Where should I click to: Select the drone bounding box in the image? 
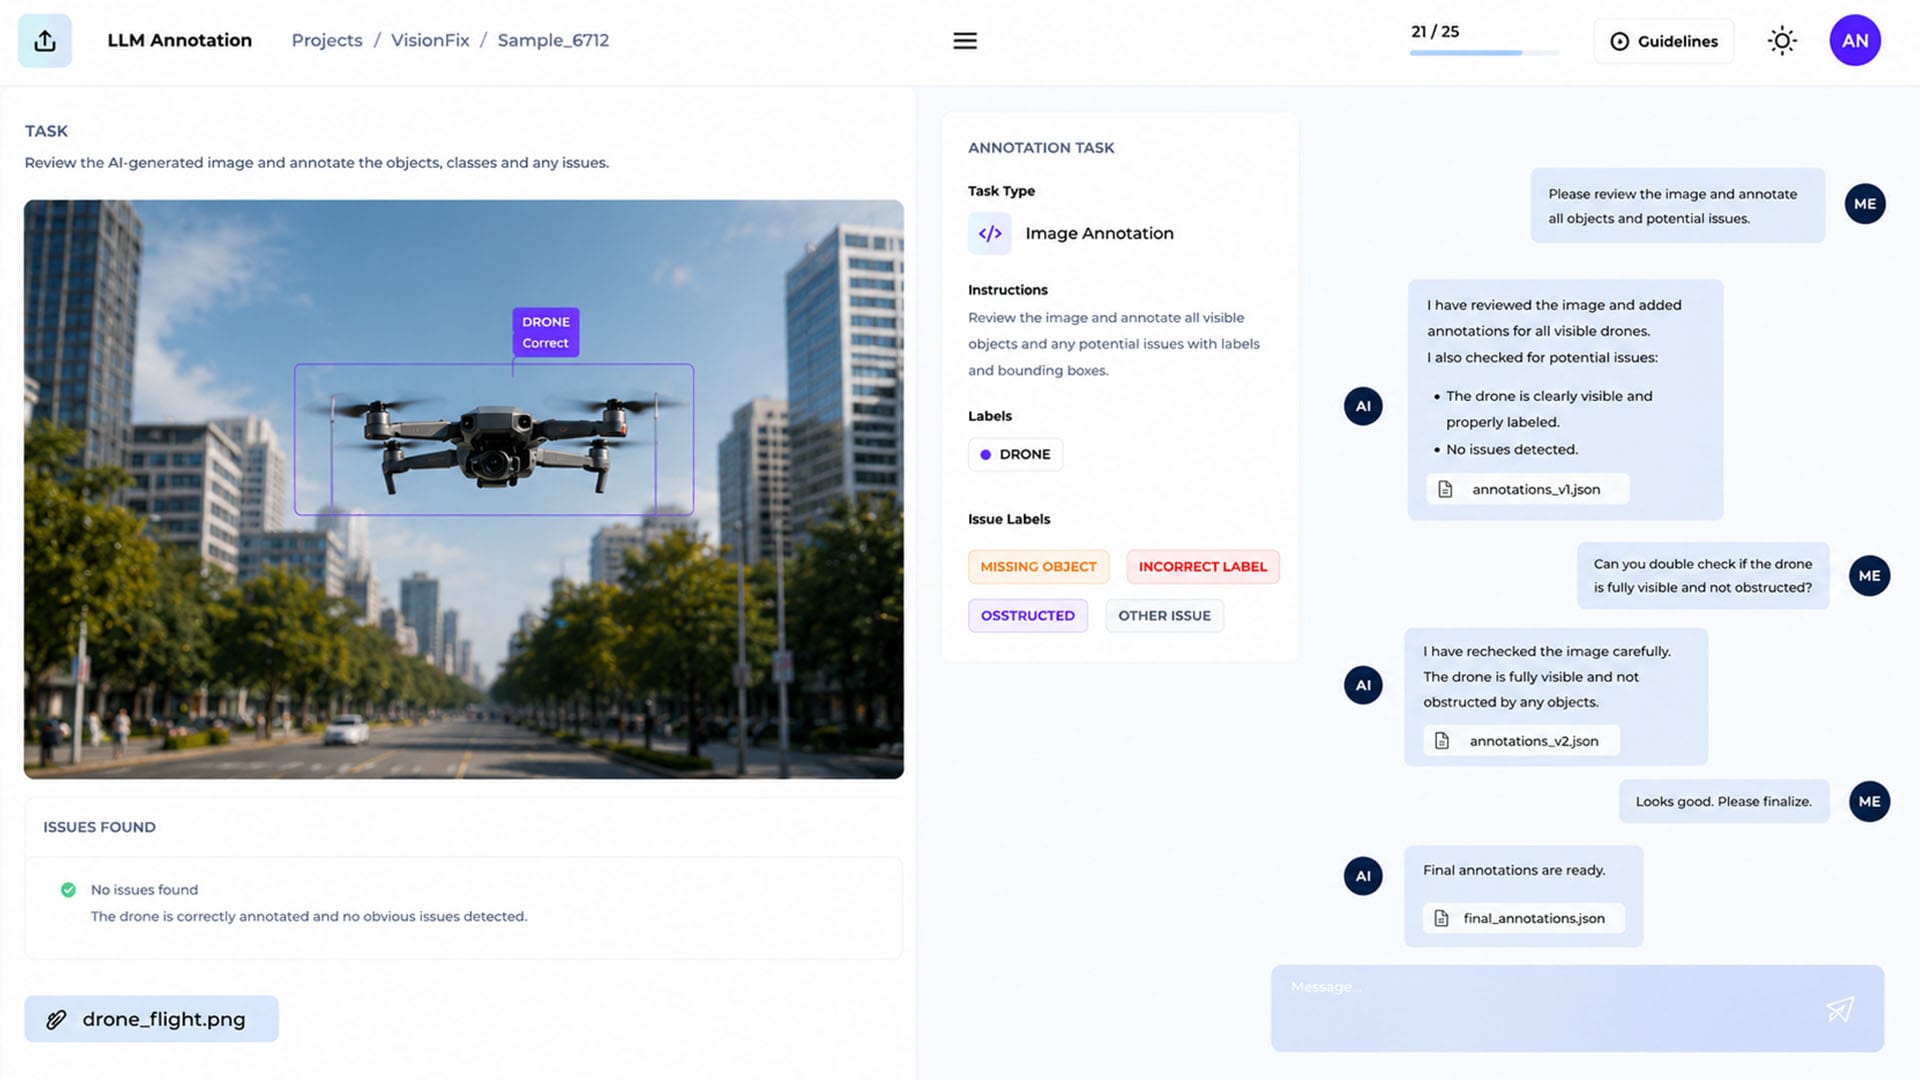[494, 440]
